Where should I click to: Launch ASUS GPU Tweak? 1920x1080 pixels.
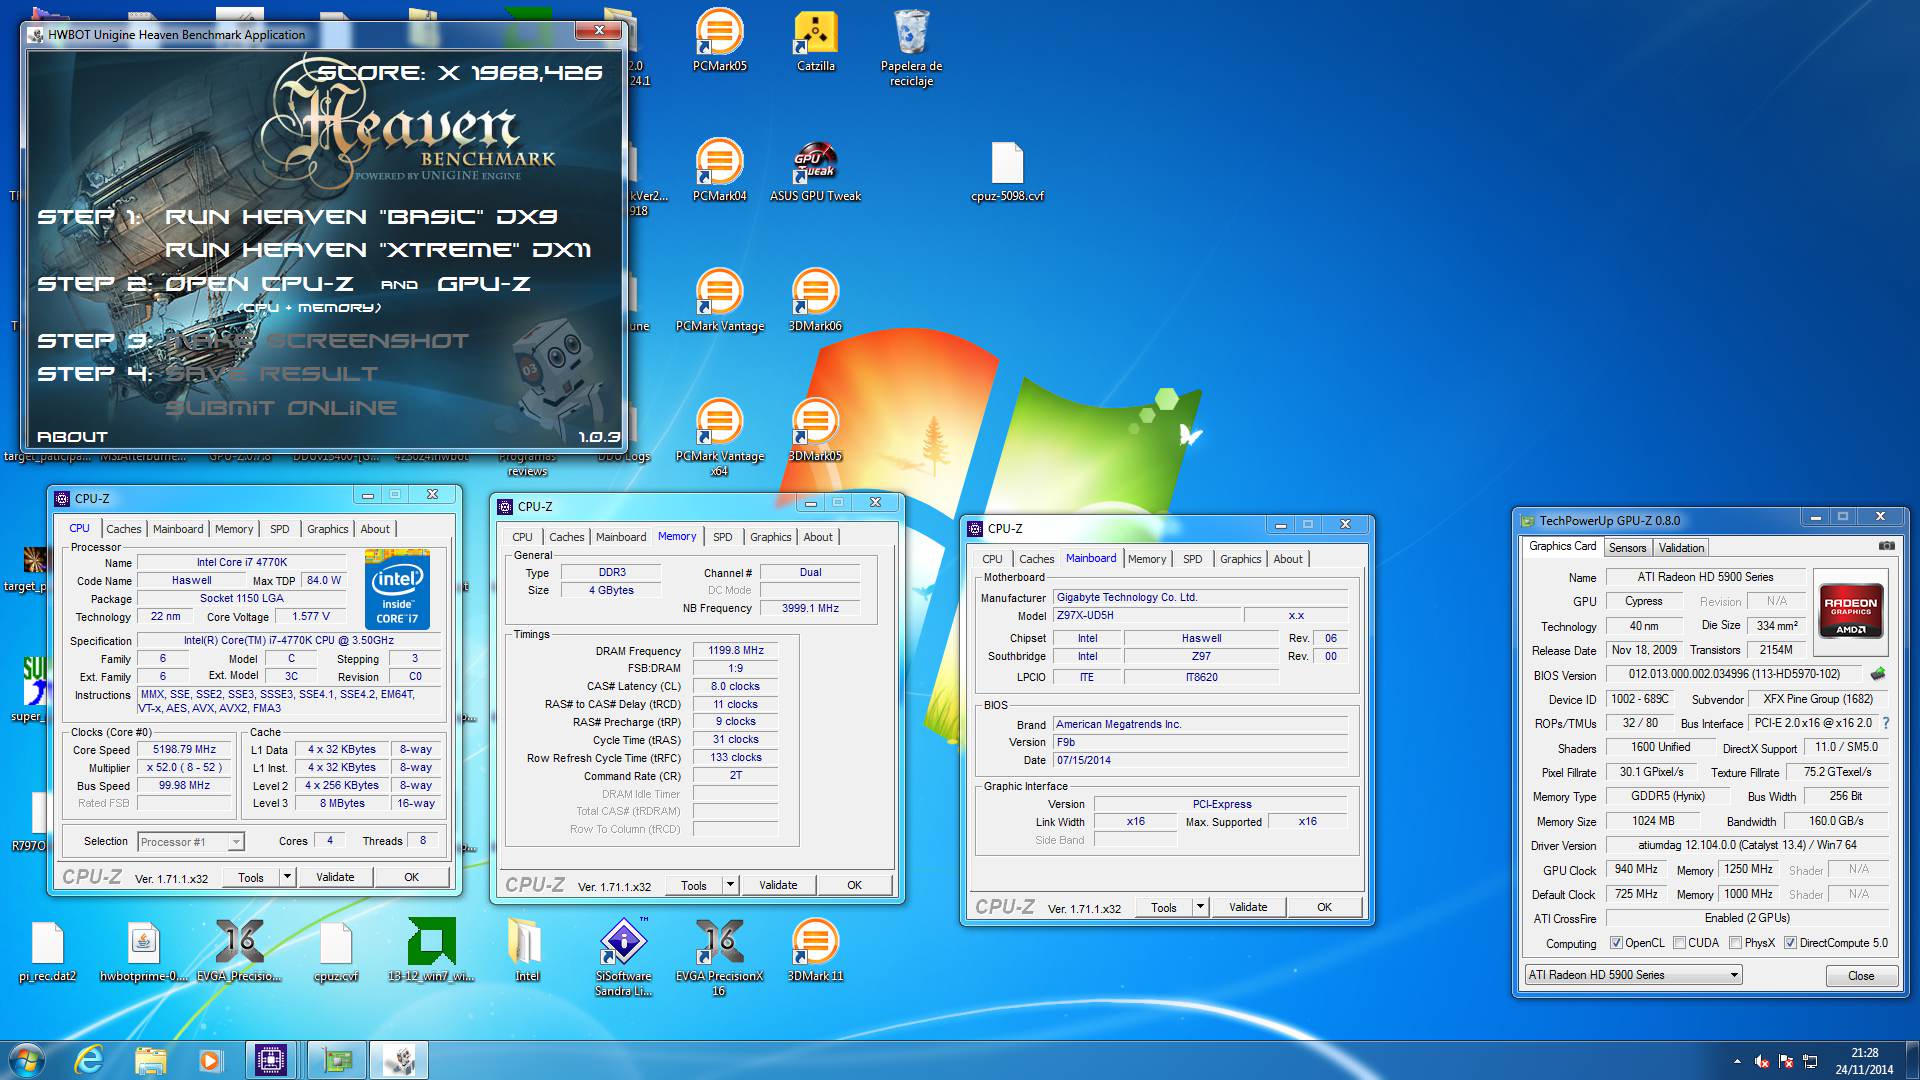[815, 170]
